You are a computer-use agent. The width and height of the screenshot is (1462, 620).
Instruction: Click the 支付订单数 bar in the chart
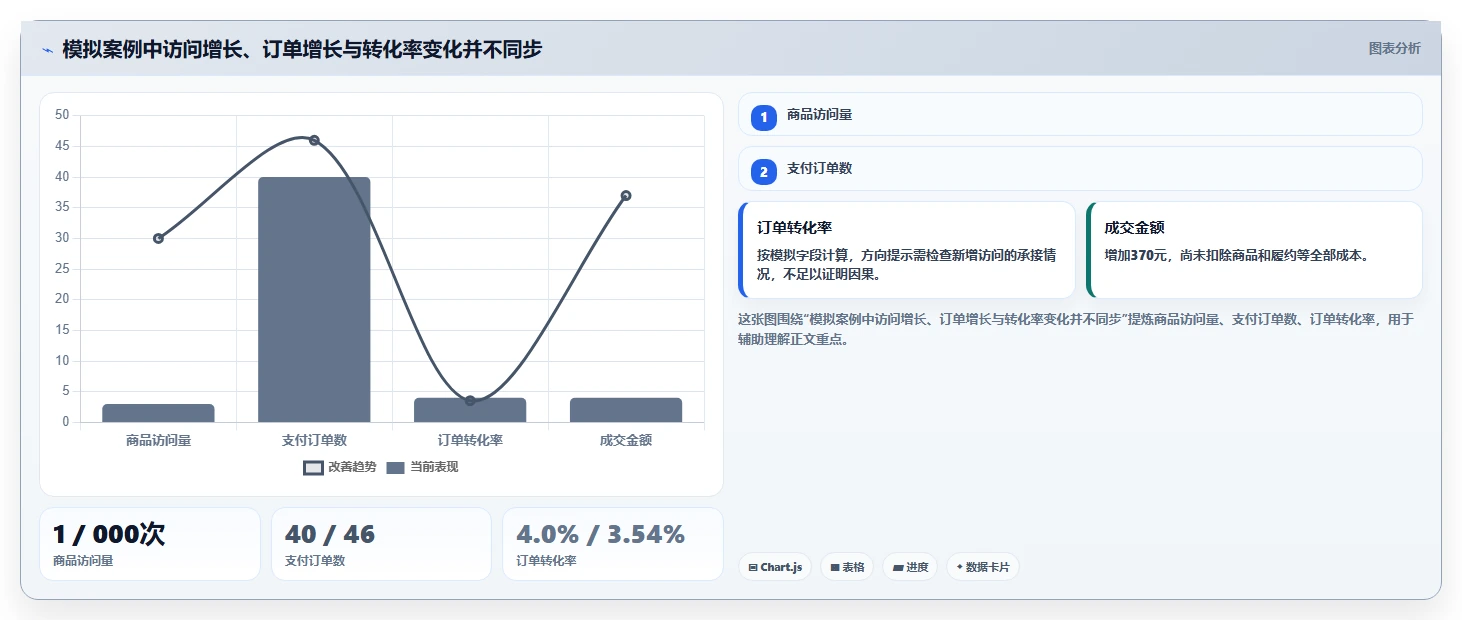[314, 300]
